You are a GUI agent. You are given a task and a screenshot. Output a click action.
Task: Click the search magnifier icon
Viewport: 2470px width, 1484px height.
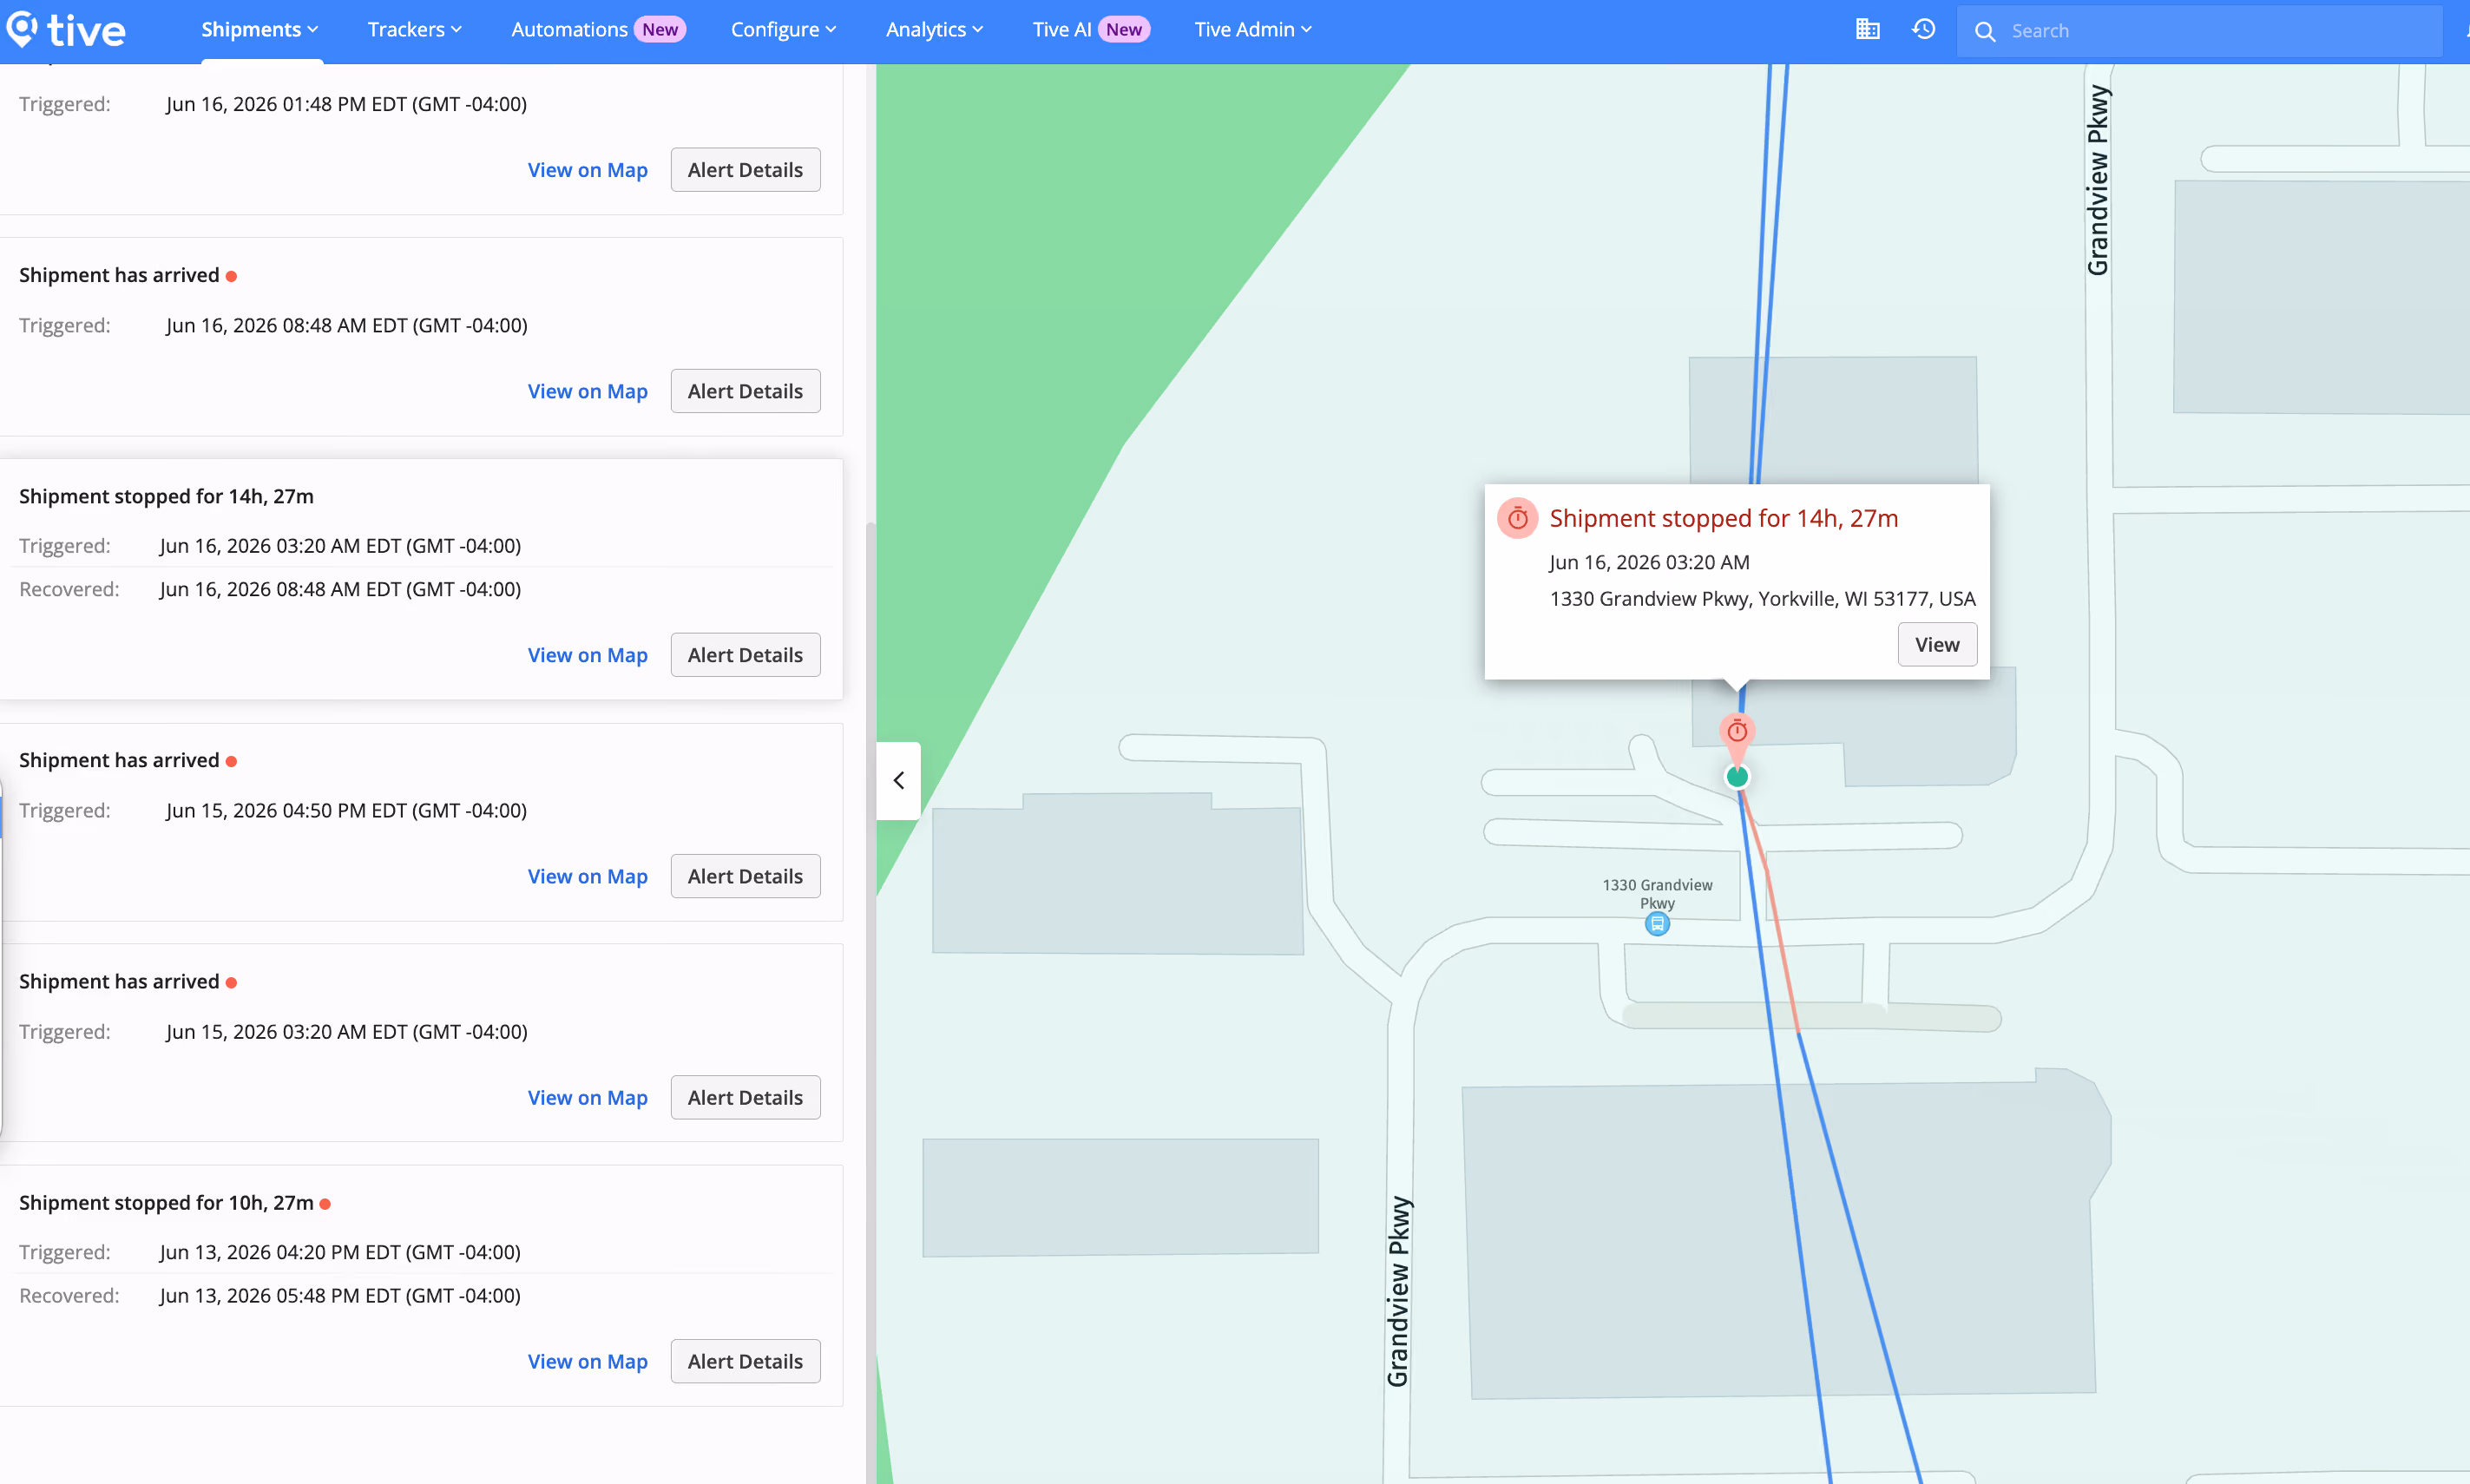(x=1985, y=31)
